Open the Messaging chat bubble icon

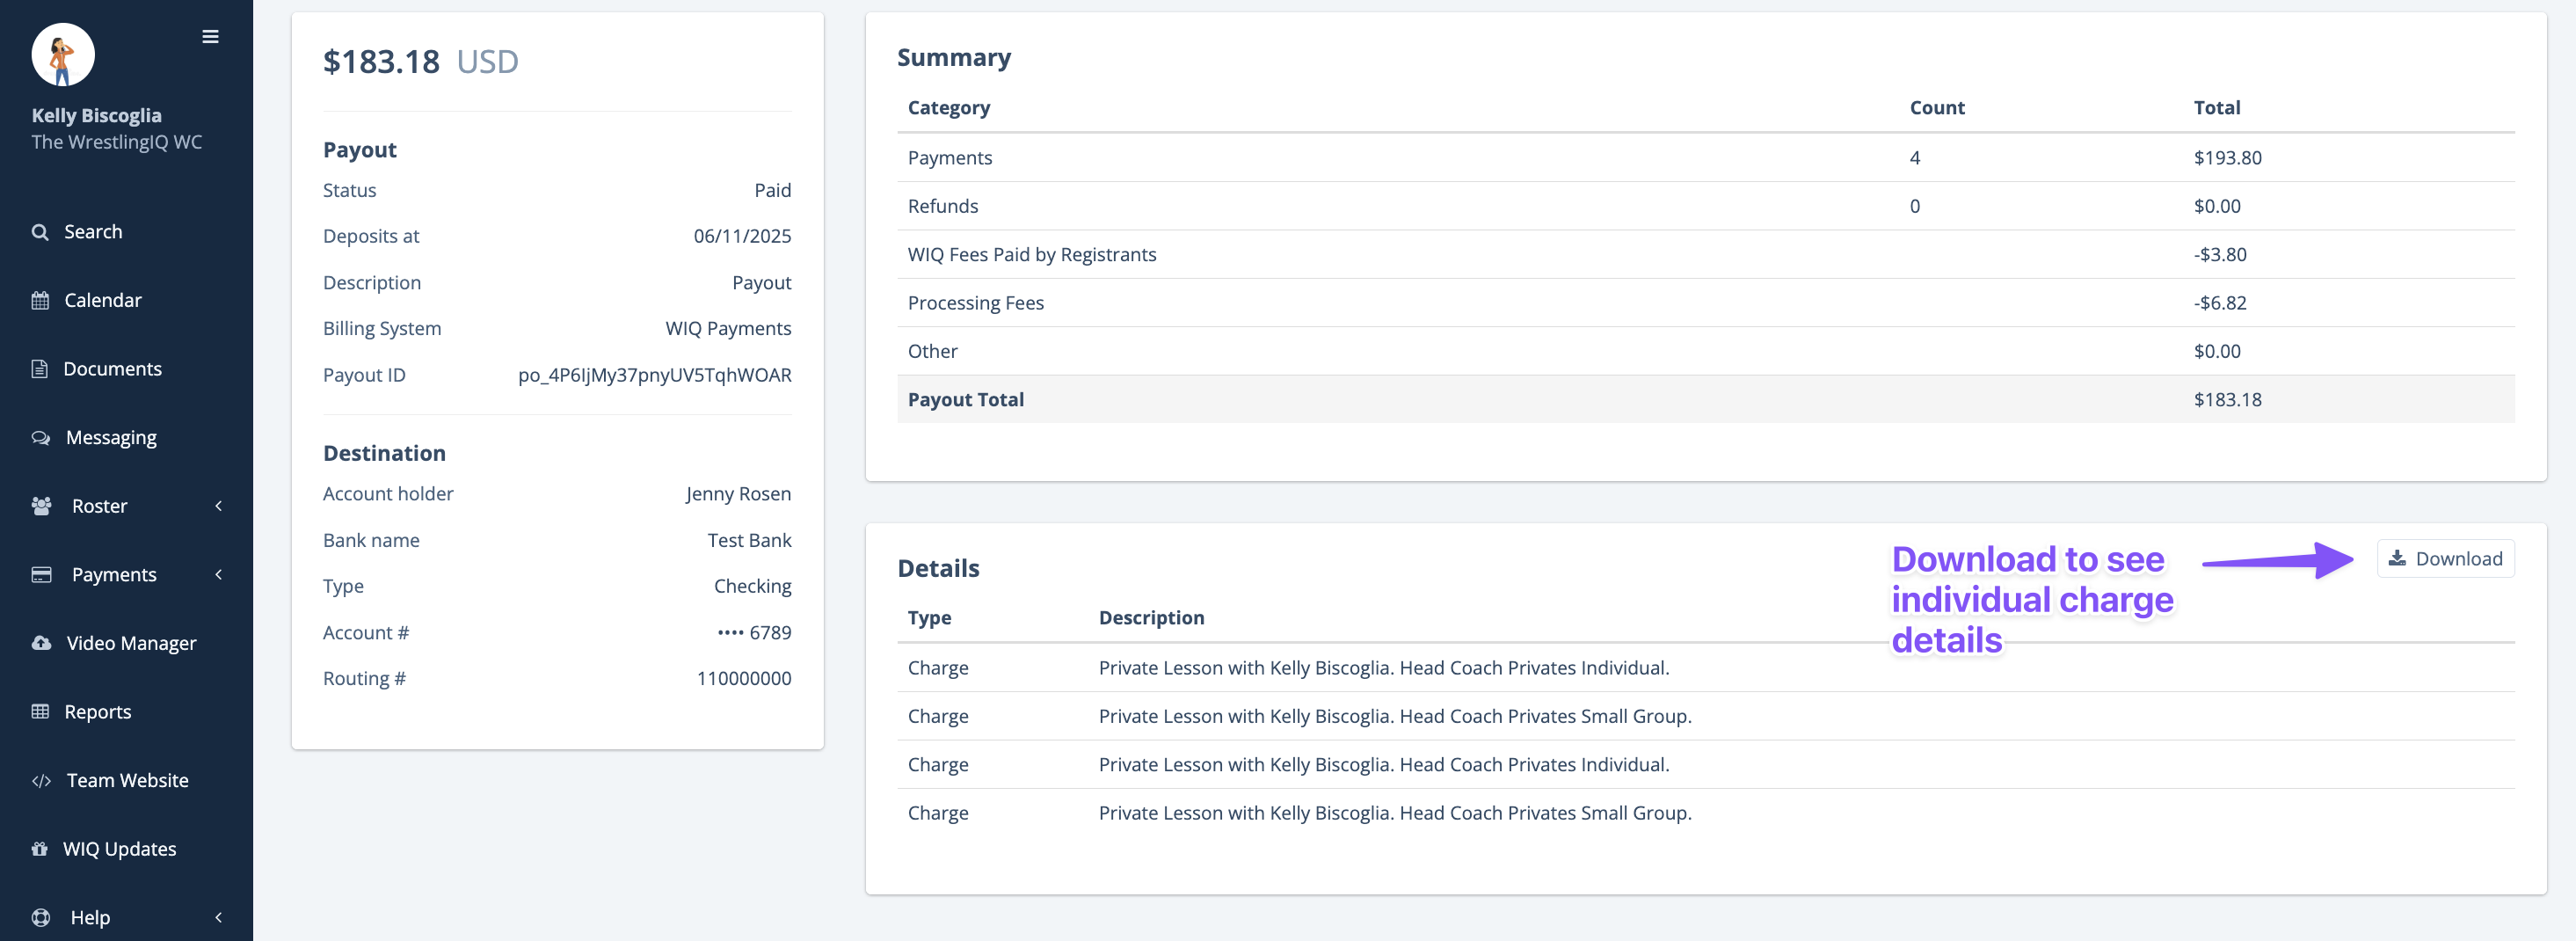[41, 438]
